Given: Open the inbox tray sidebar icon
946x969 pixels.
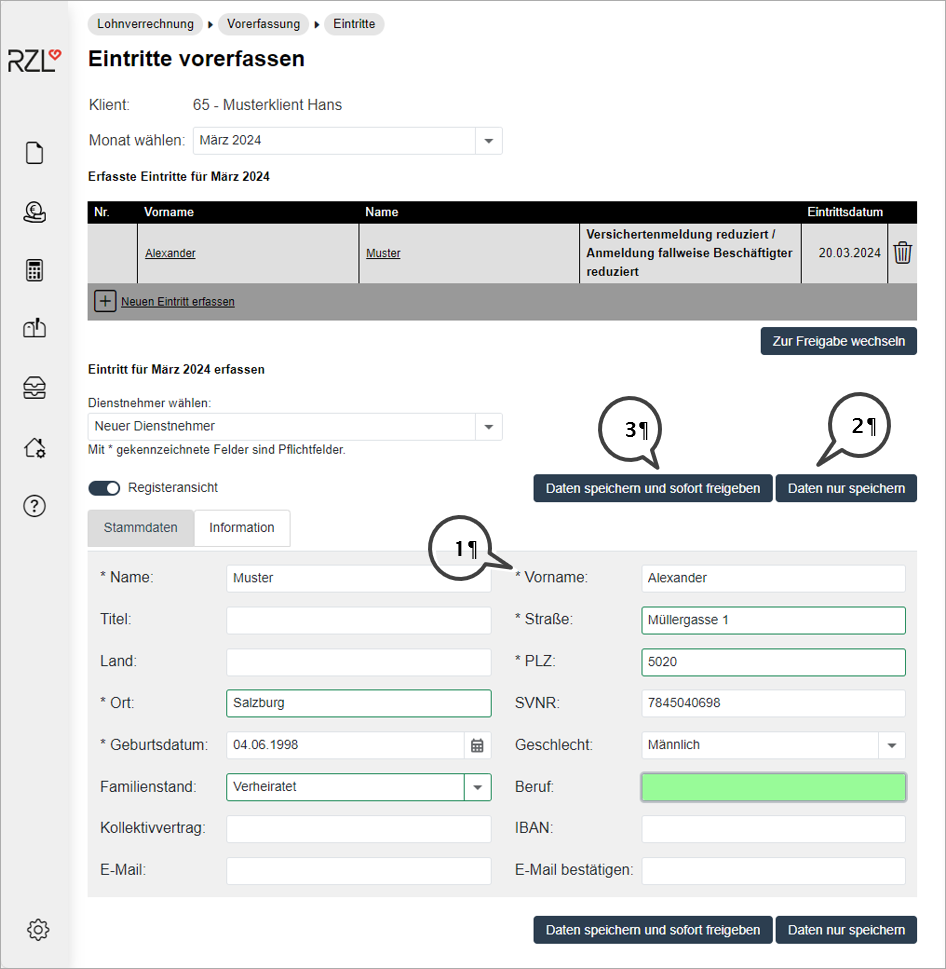Looking at the screenshot, I should (35, 389).
